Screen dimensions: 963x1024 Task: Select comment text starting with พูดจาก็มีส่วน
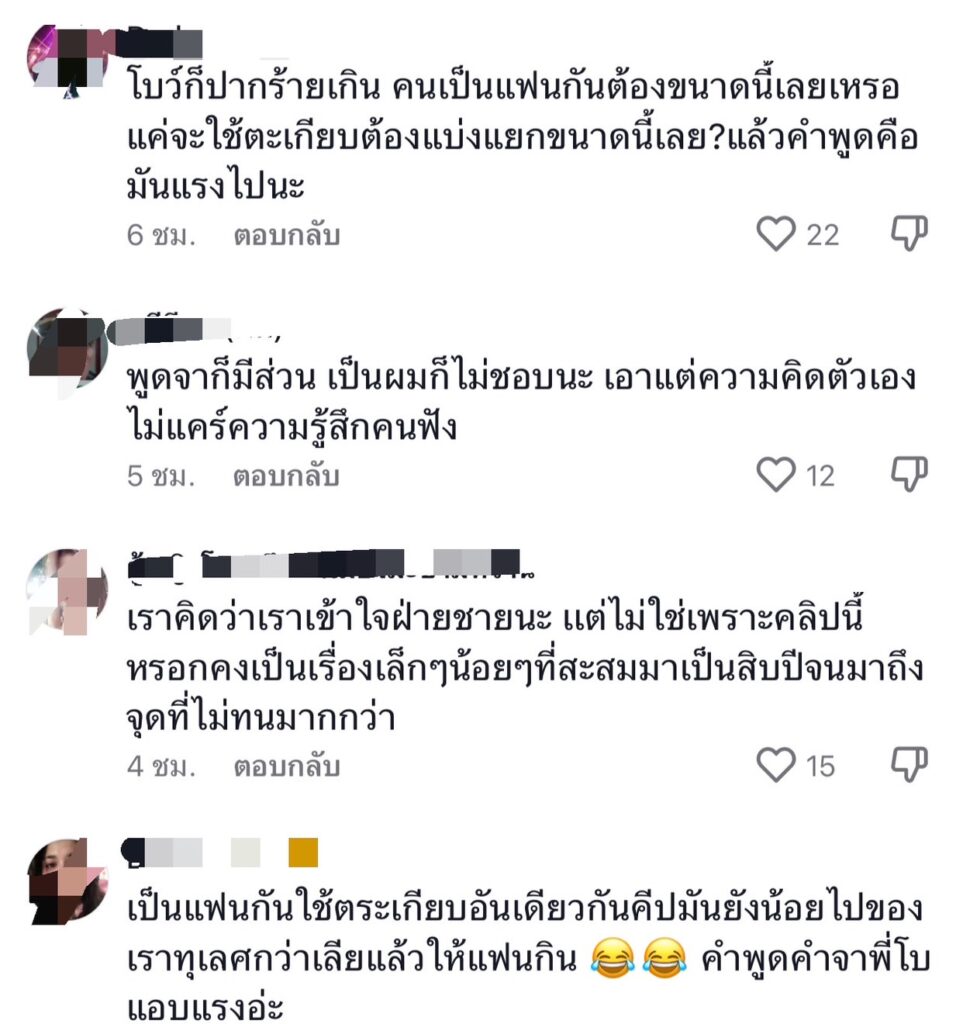(x=521, y=402)
